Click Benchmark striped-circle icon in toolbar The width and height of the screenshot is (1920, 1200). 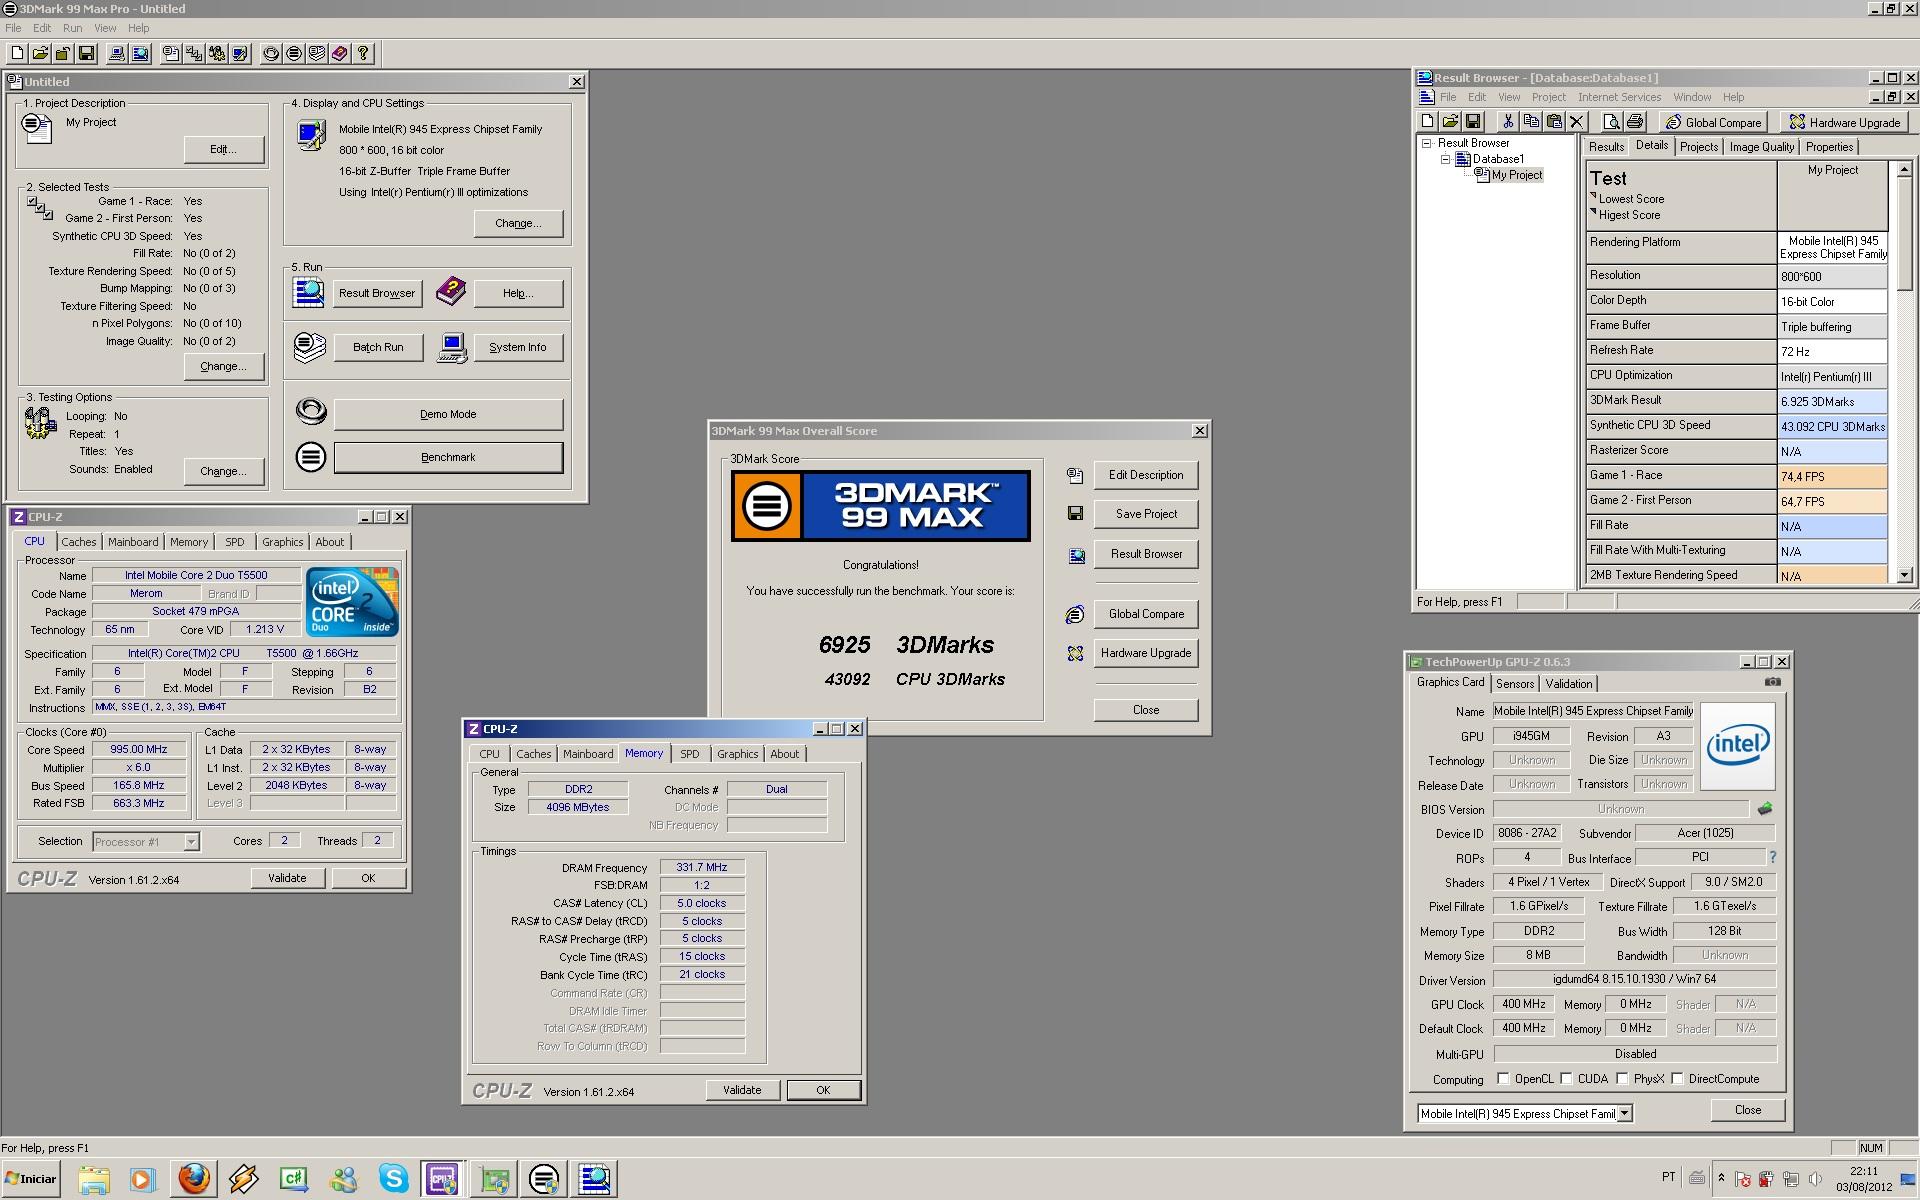294,54
